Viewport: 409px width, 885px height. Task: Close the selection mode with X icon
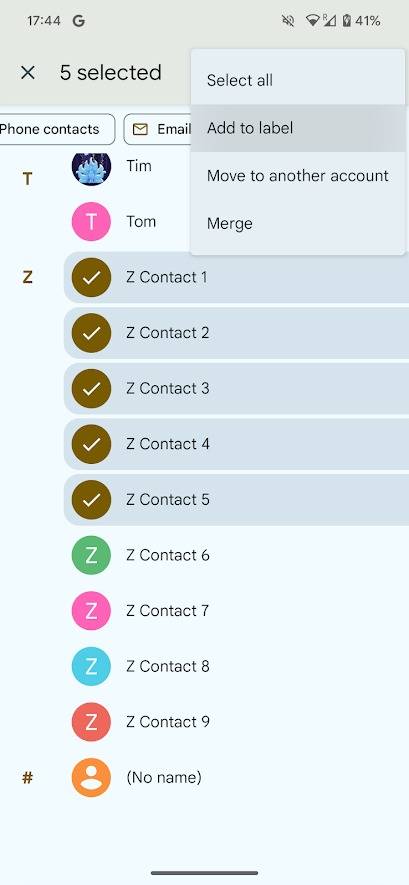(x=28, y=73)
